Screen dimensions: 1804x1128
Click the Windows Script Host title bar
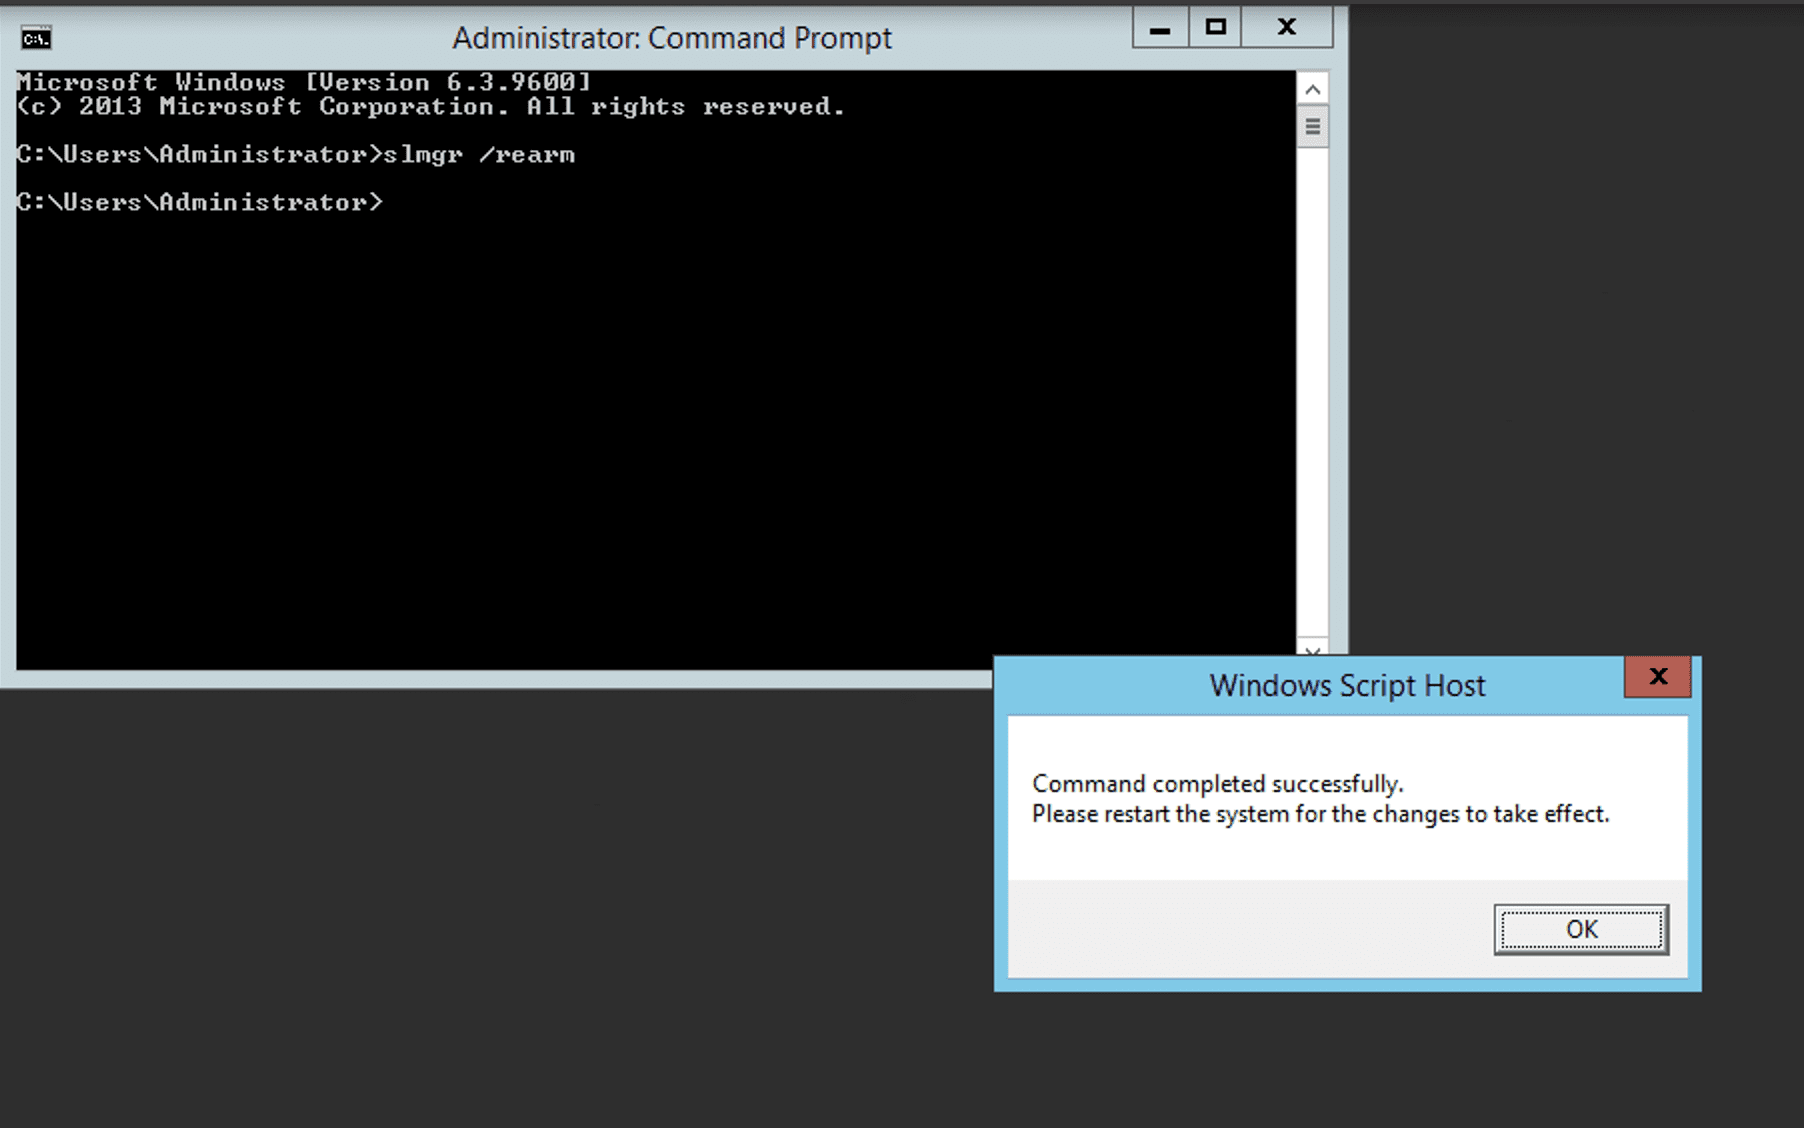coord(1346,686)
